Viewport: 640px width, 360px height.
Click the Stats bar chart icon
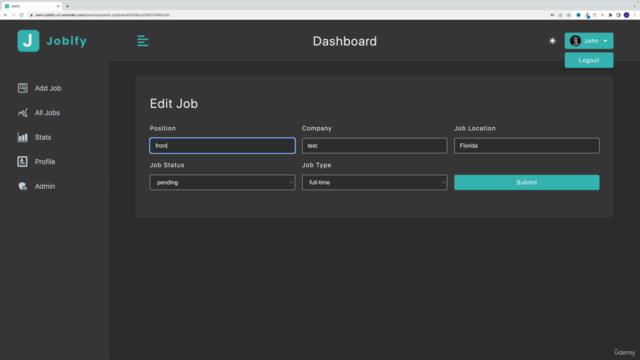pos(22,137)
